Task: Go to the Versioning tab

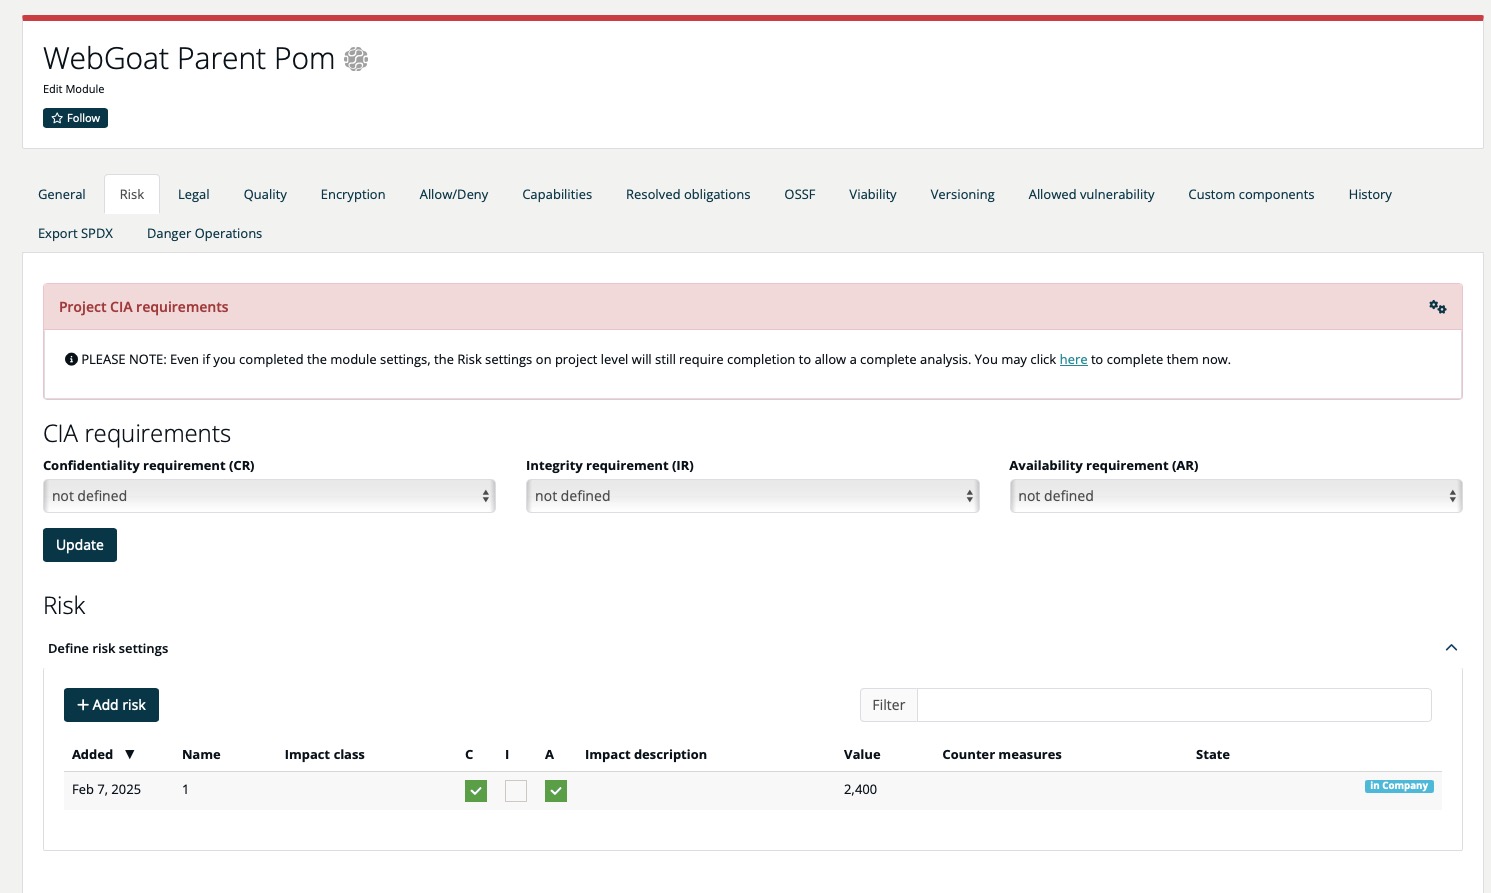Action: [x=963, y=194]
